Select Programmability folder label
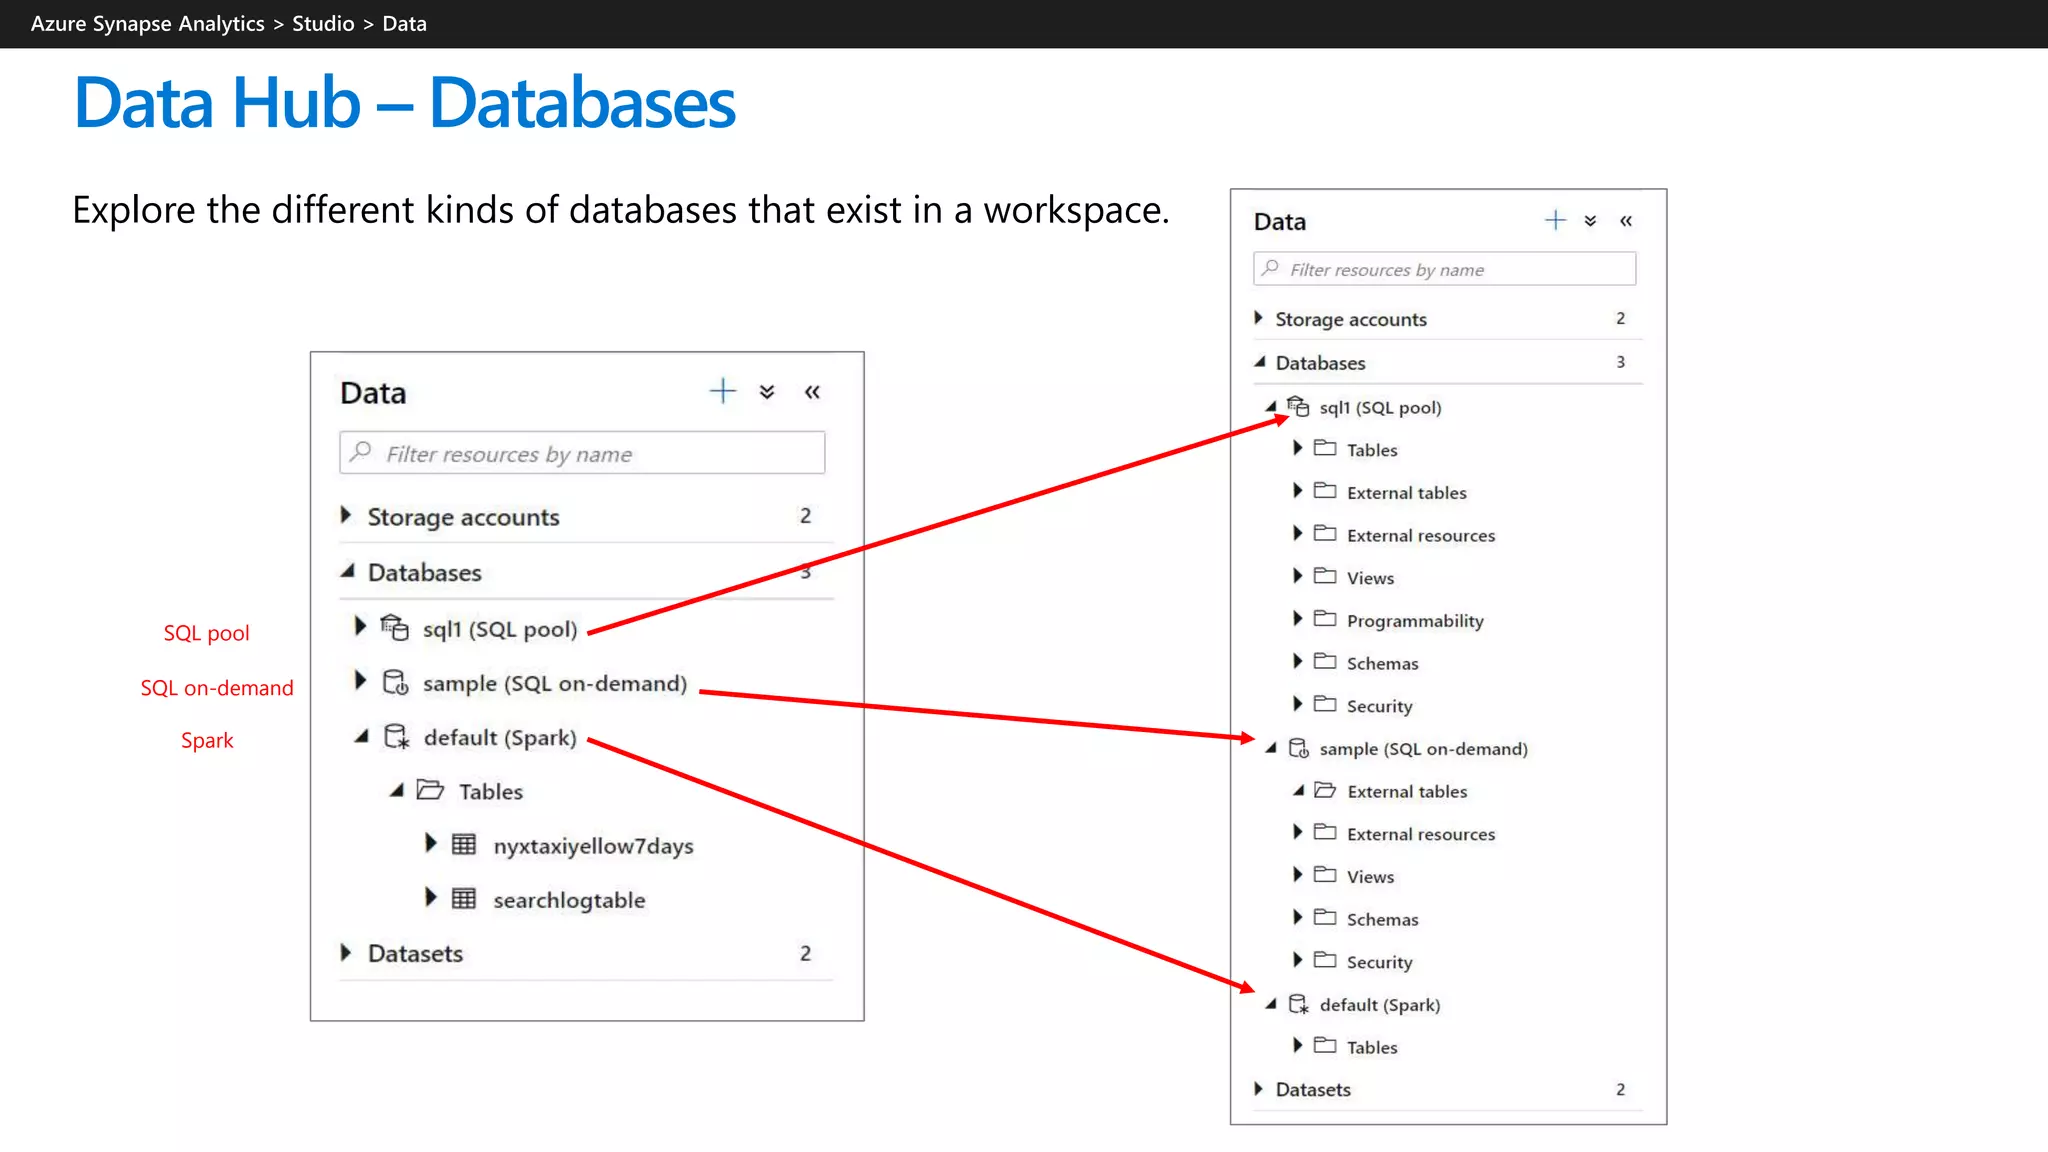Viewport: 2048px width, 1152px height. pyautogui.click(x=1415, y=621)
